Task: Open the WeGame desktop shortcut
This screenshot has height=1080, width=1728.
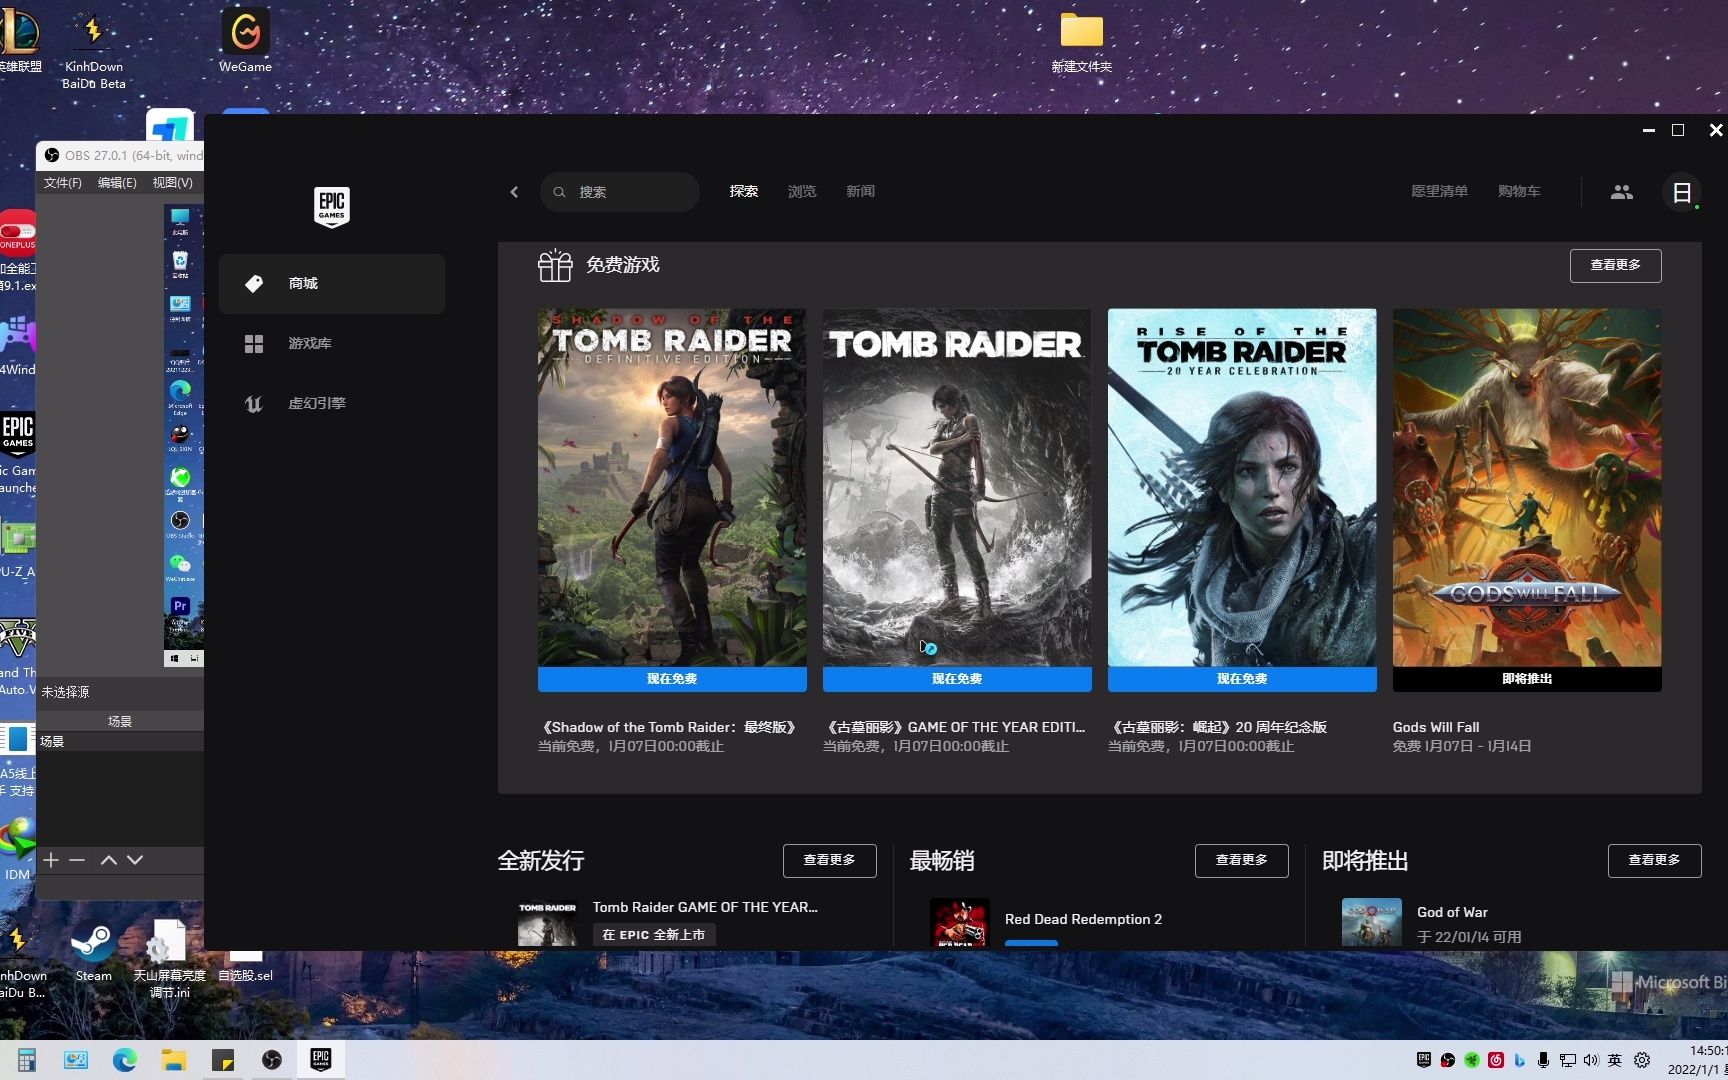Action: point(245,41)
